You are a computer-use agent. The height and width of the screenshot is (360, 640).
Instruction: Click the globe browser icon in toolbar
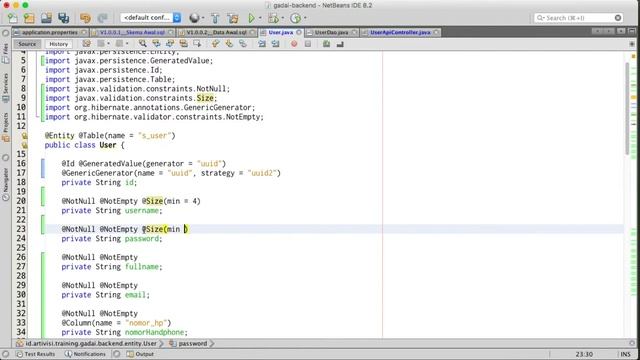coord(194,18)
